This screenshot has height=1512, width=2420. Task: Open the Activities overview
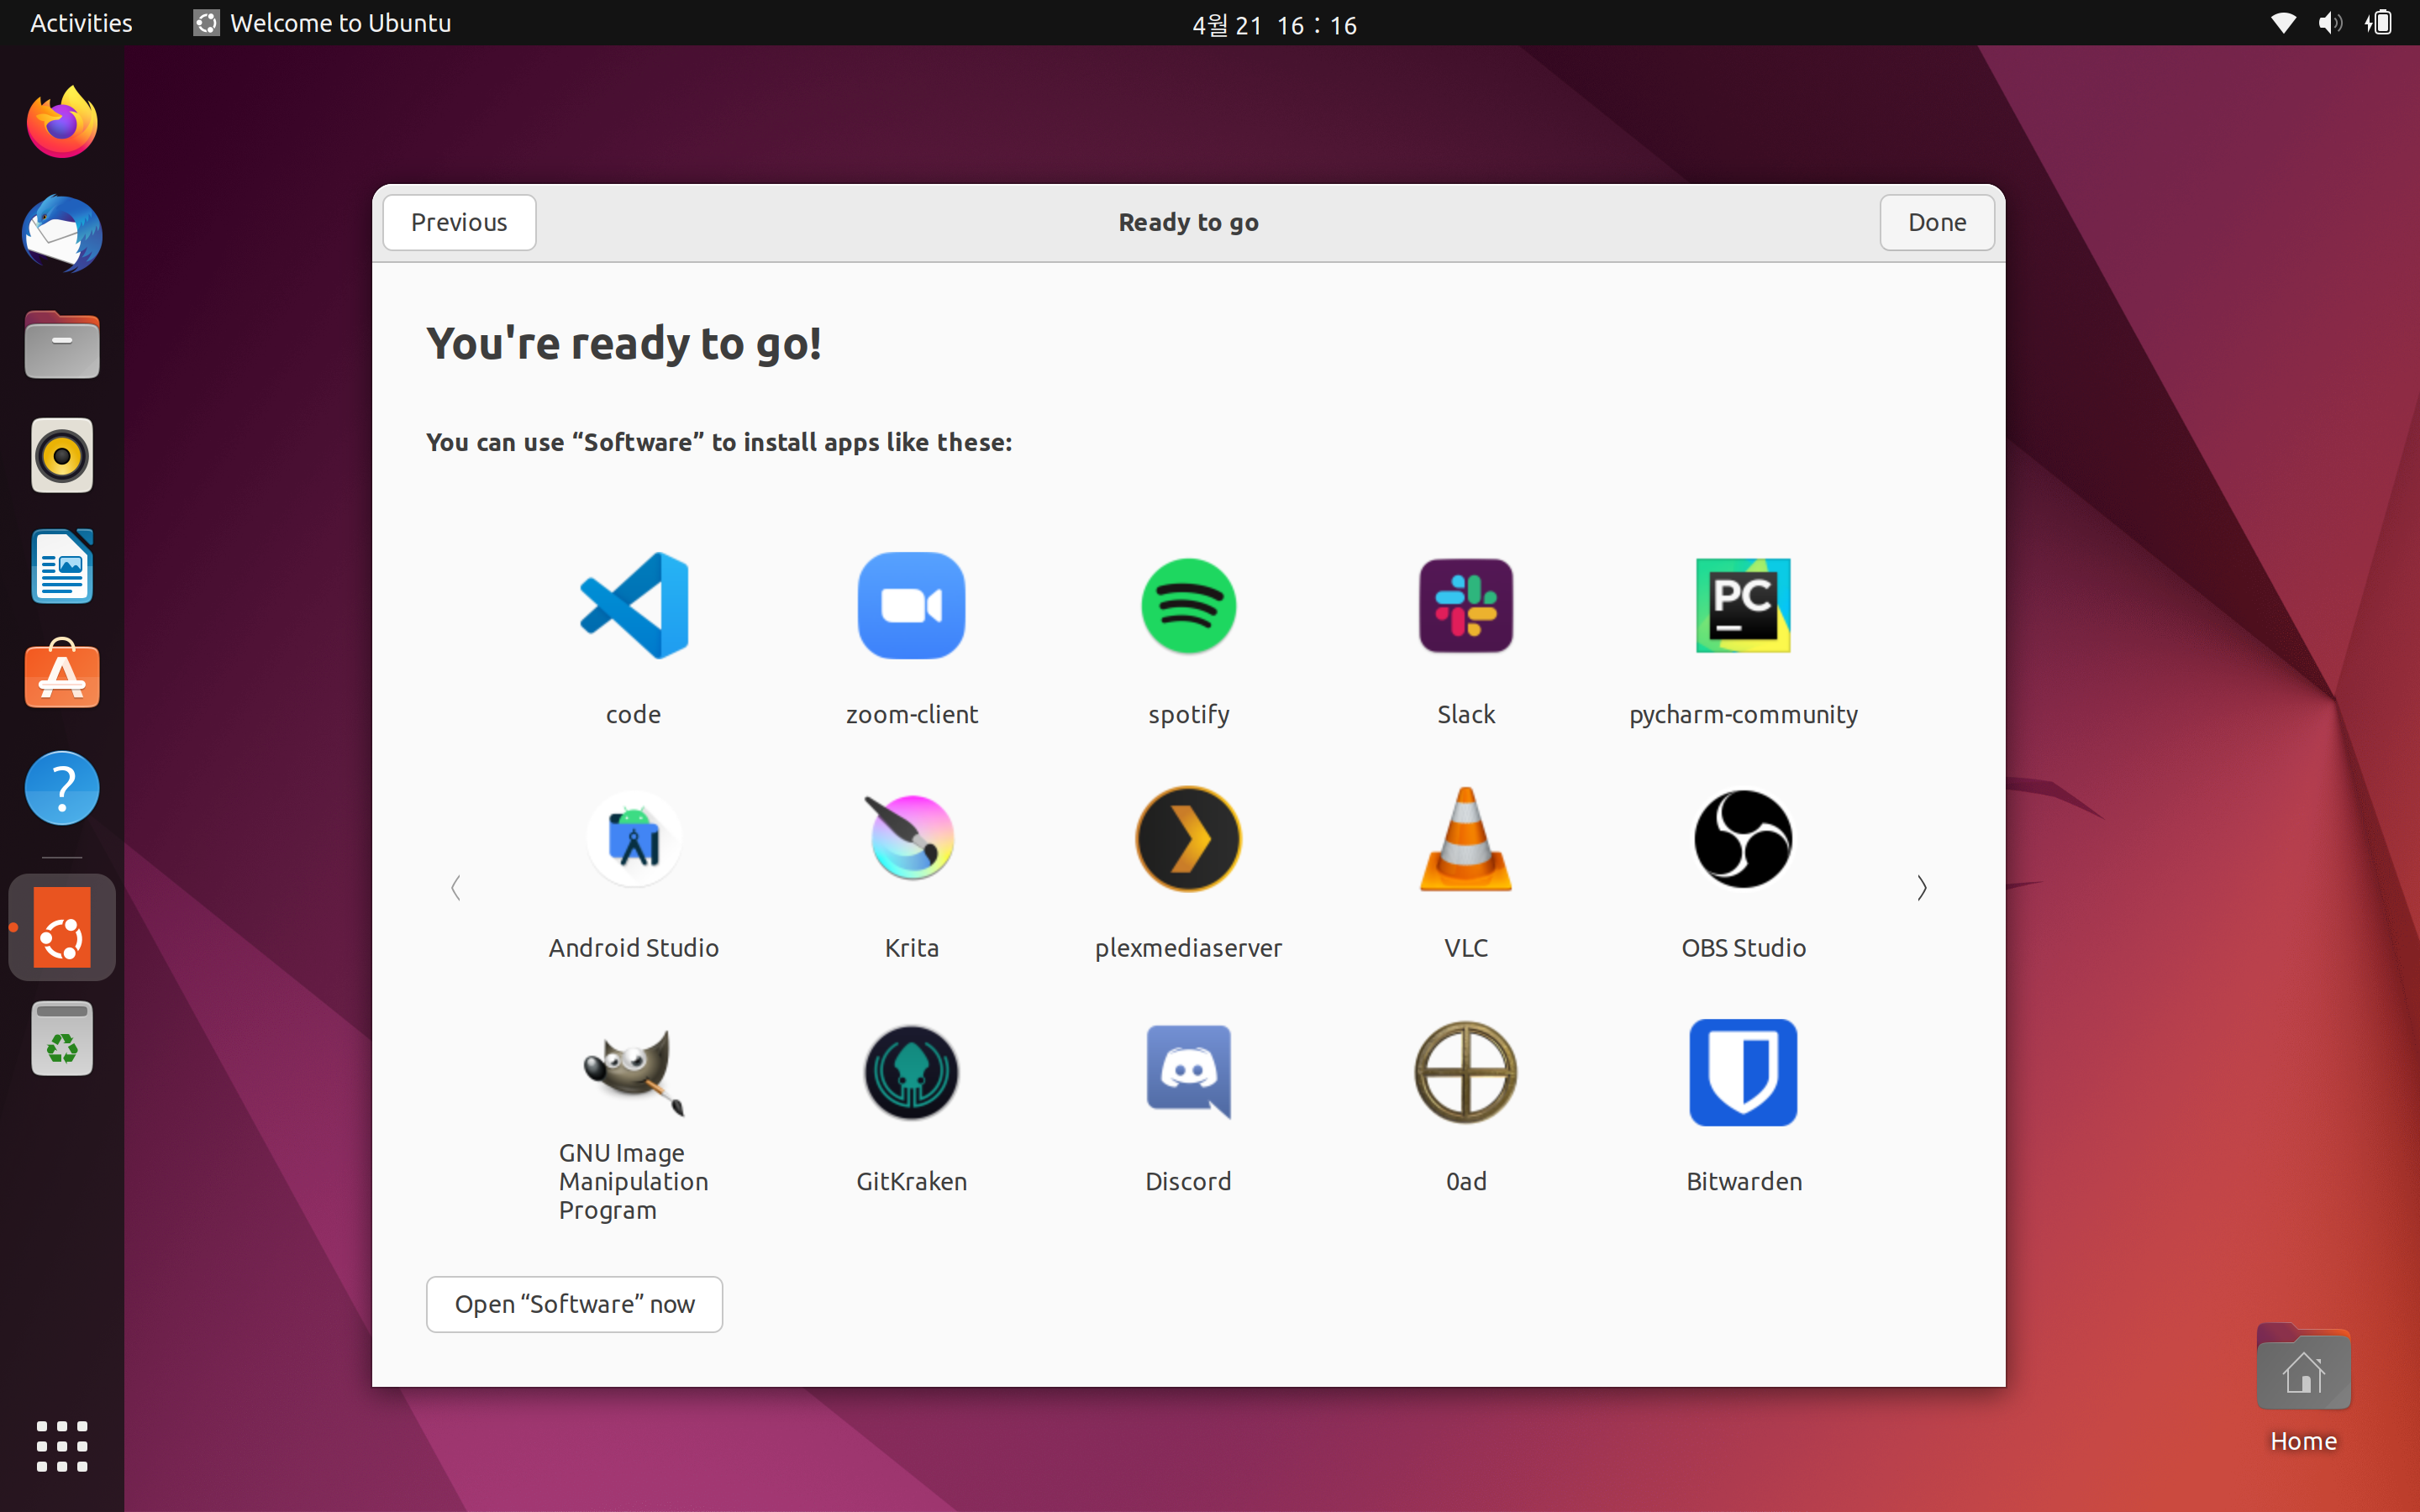click(81, 23)
